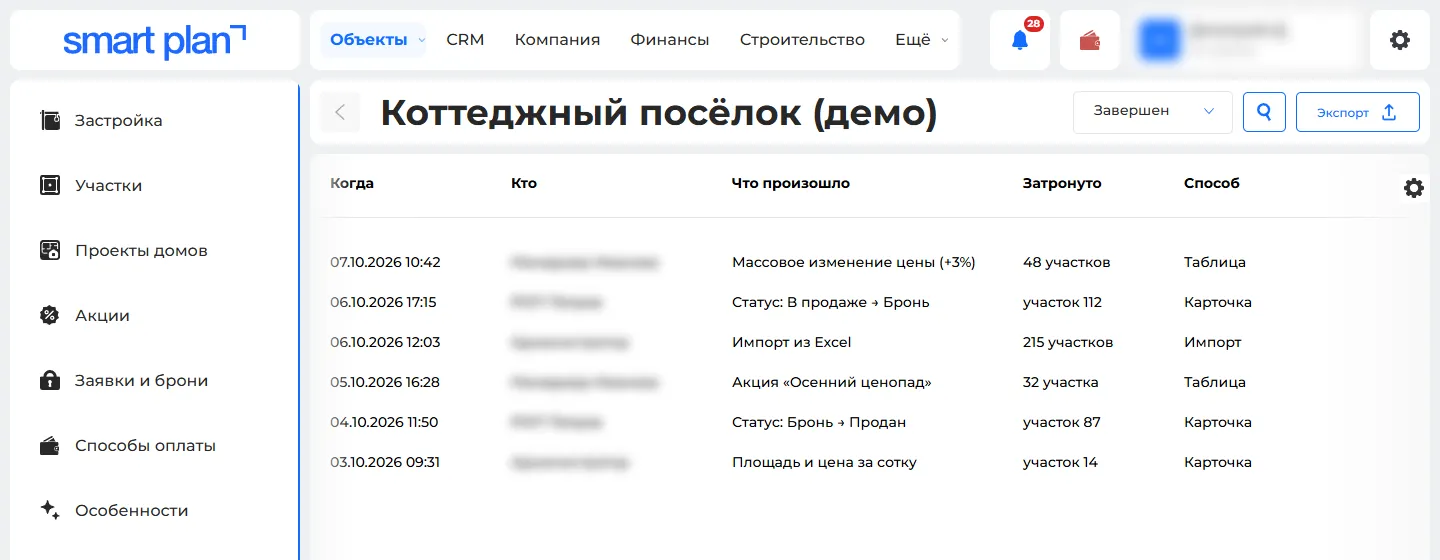Click the Способ column header
1440x560 pixels.
tap(1212, 184)
